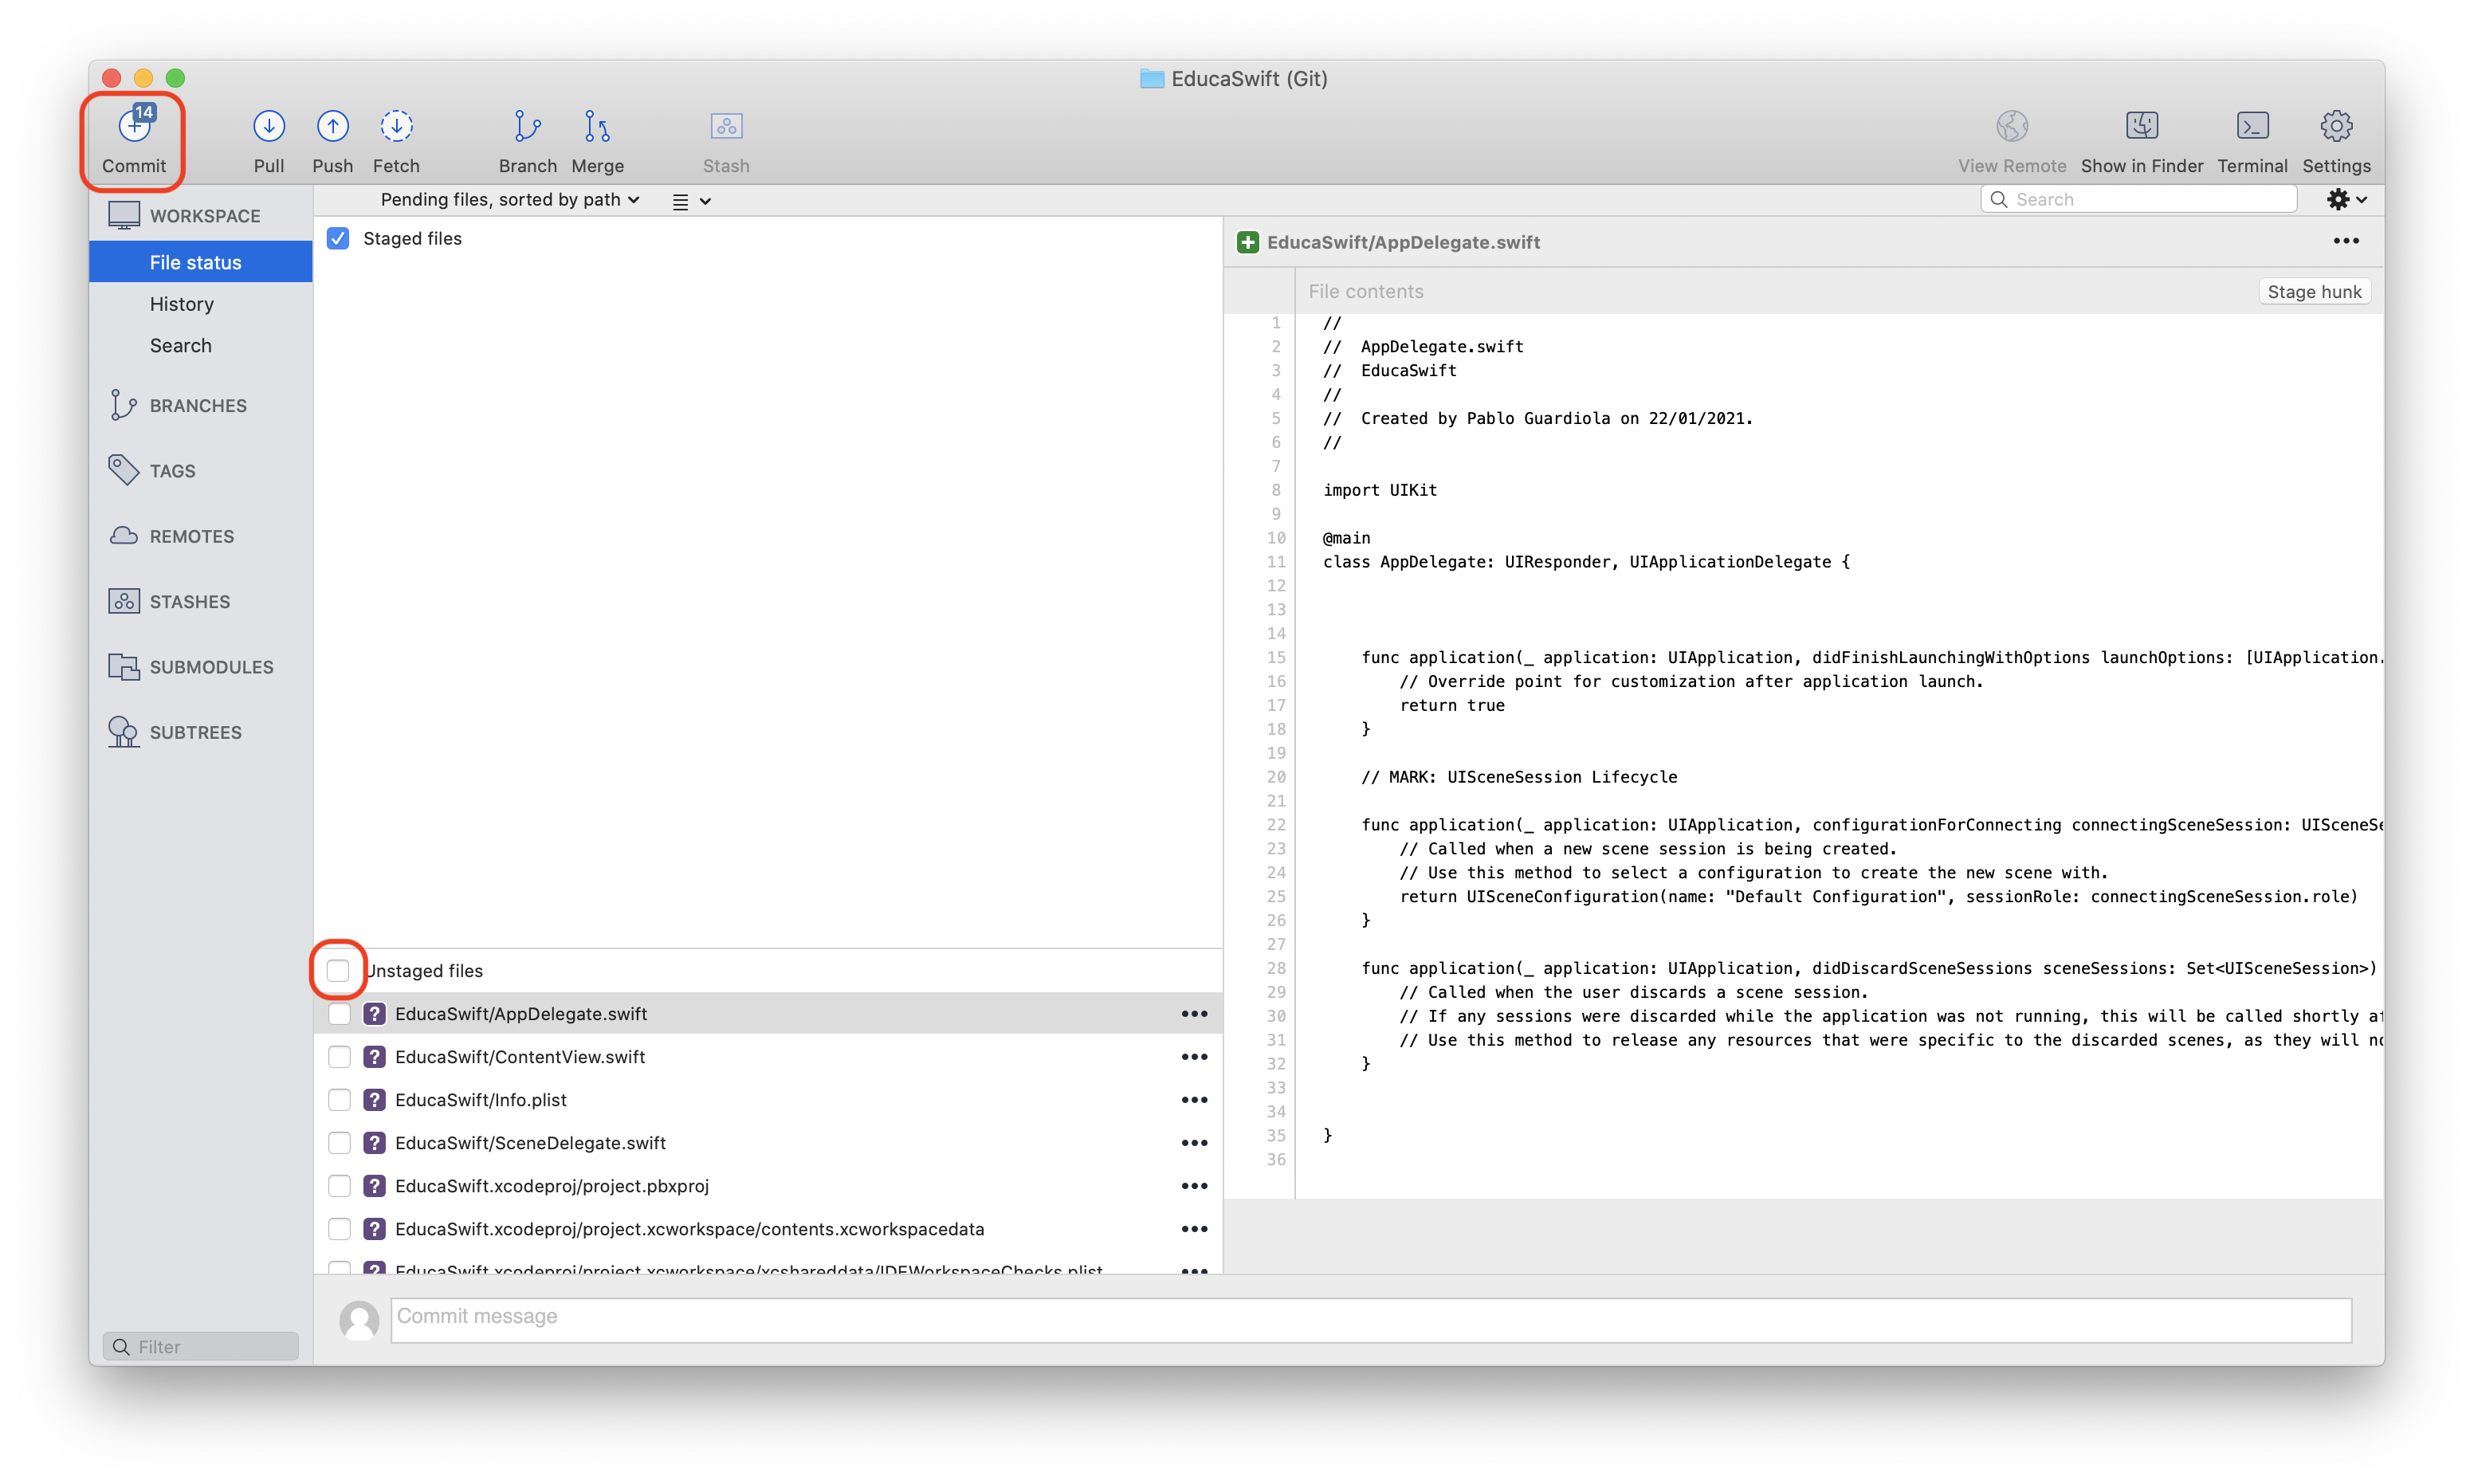Stage EducaSwift/Info.plist checkbox
The width and height of the screenshot is (2474, 1484).
click(x=339, y=1099)
